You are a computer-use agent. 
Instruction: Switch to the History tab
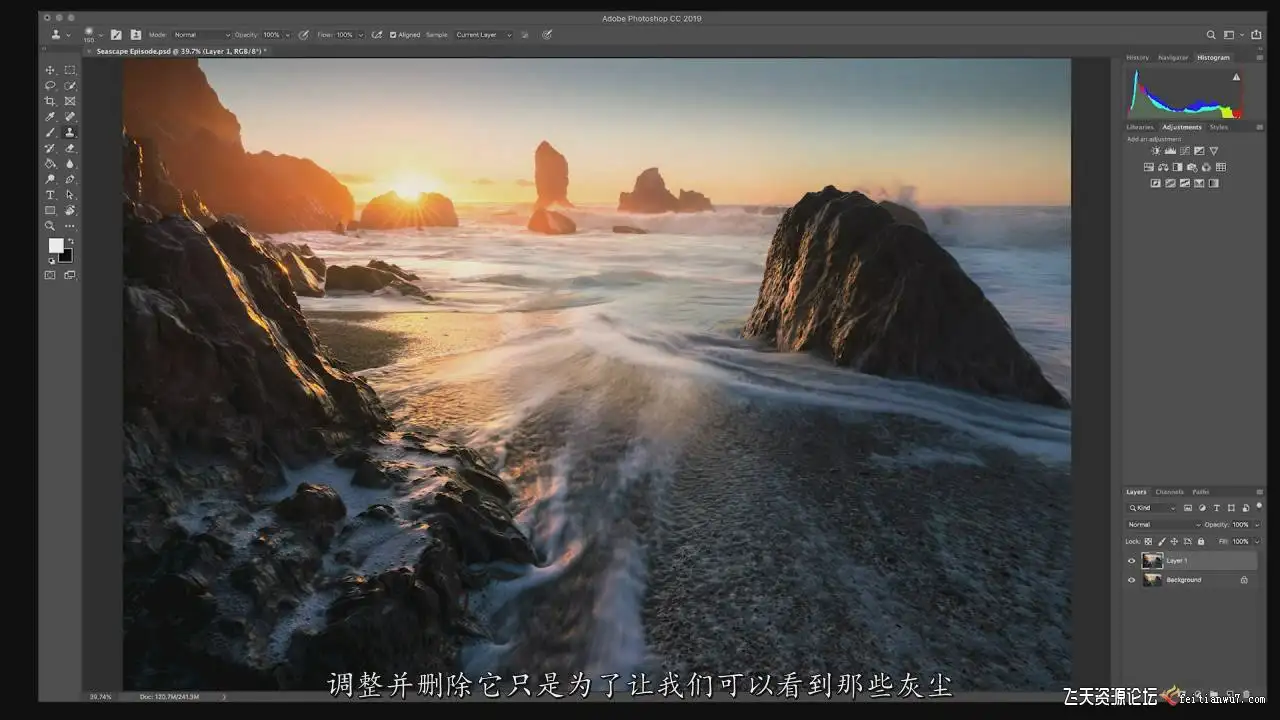(x=1138, y=58)
